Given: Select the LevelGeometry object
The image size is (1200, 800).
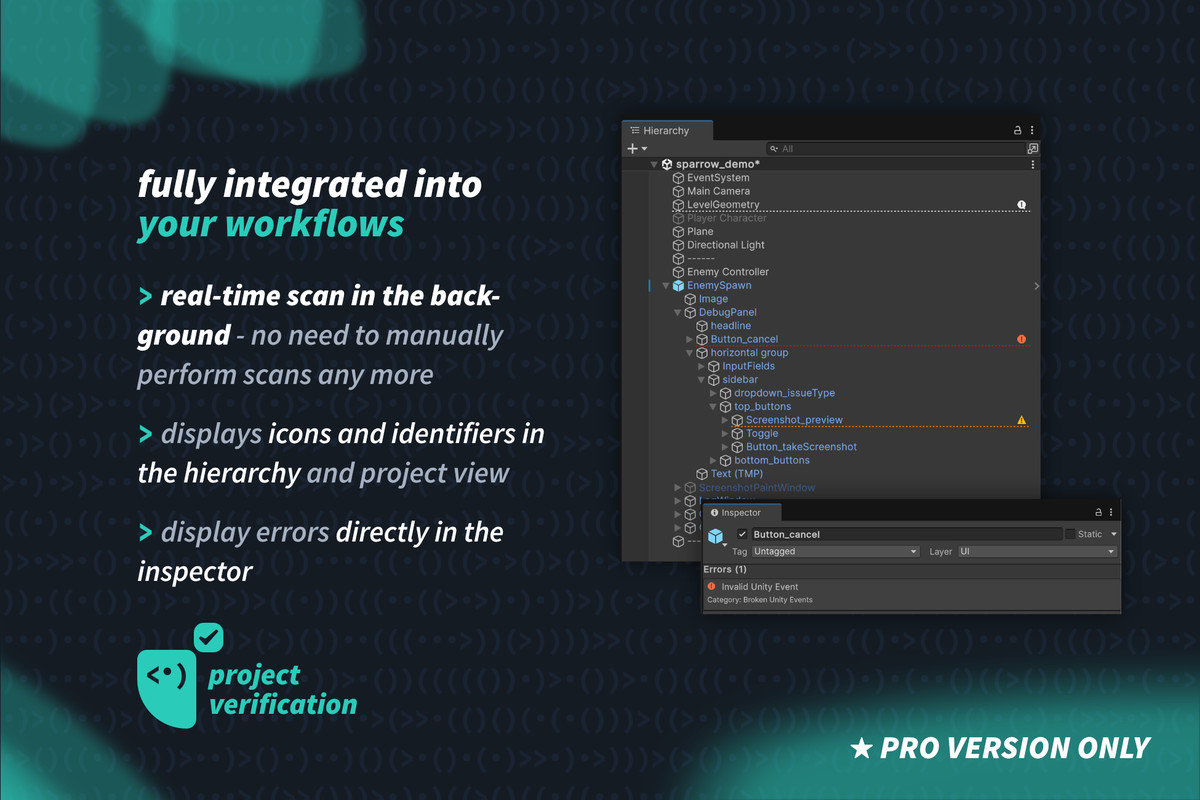Looking at the screenshot, I should click(x=723, y=205).
